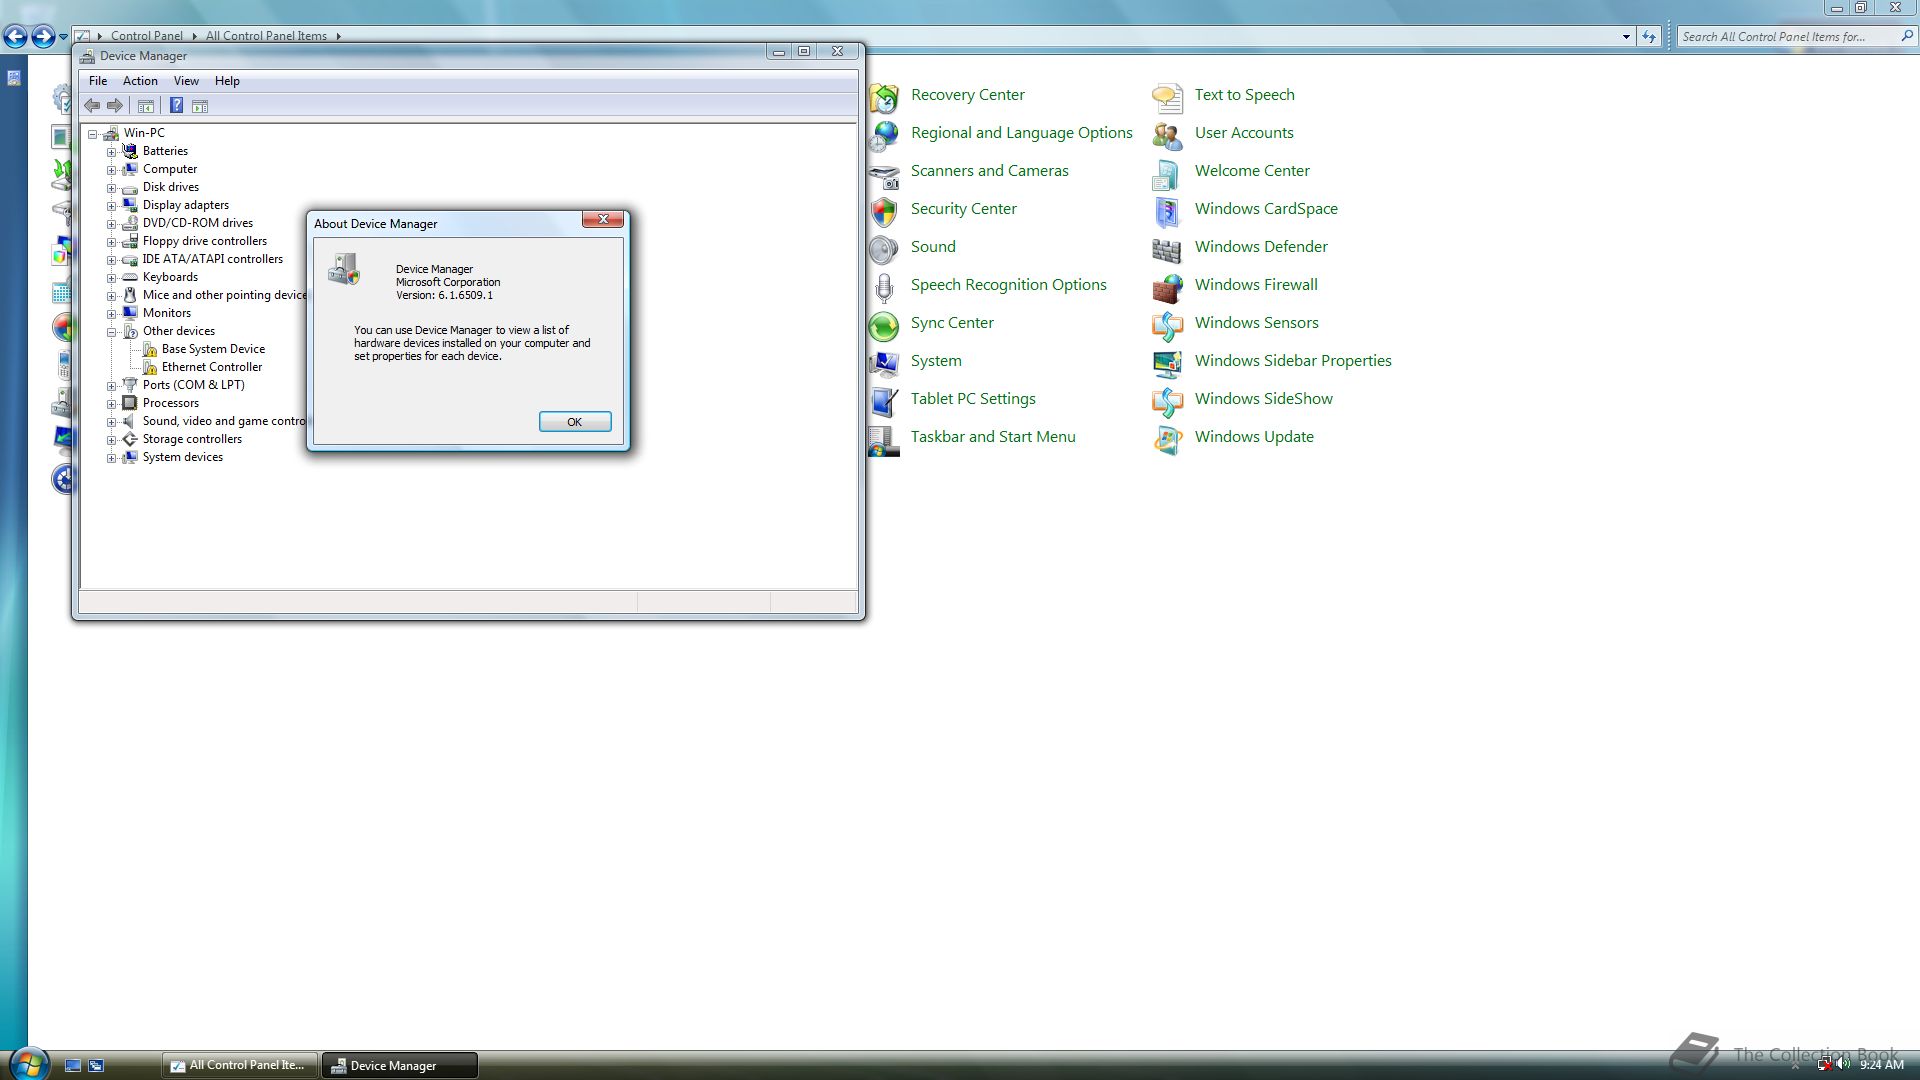1920x1080 pixels.
Task: Open the Windows Sensors link
Action: click(1256, 323)
